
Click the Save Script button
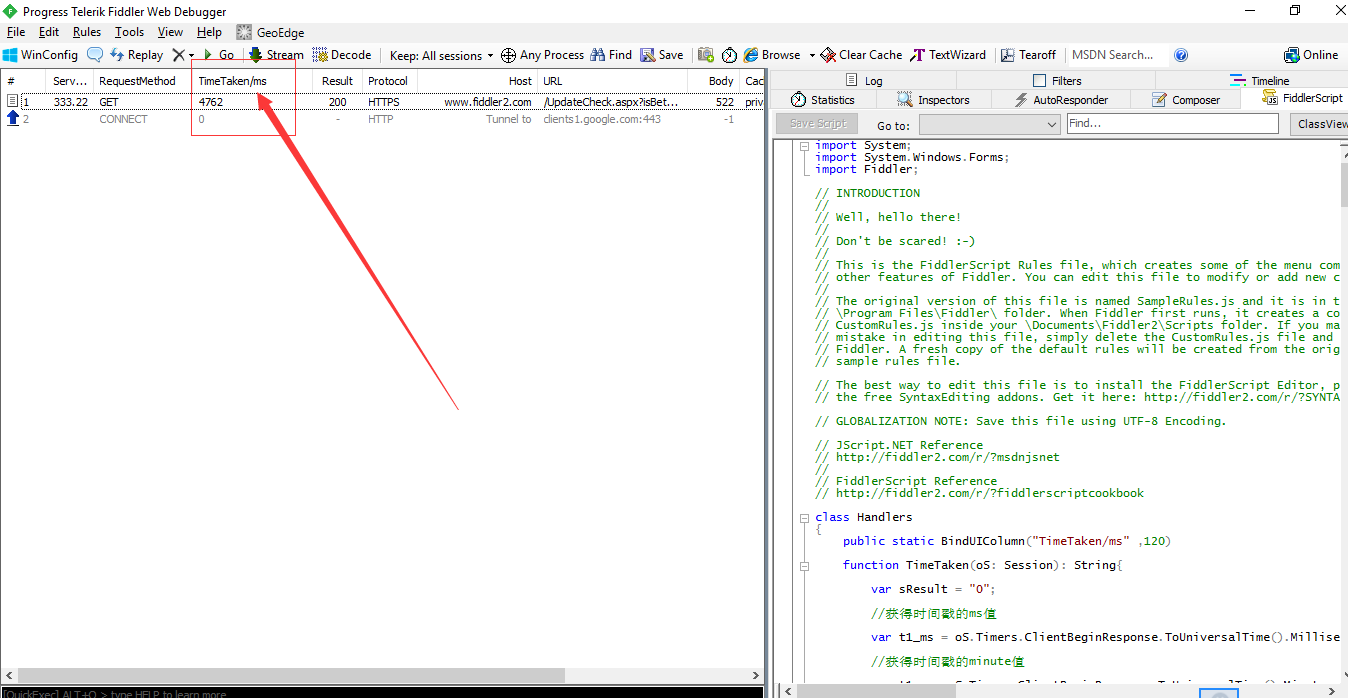pyautogui.click(x=817, y=123)
